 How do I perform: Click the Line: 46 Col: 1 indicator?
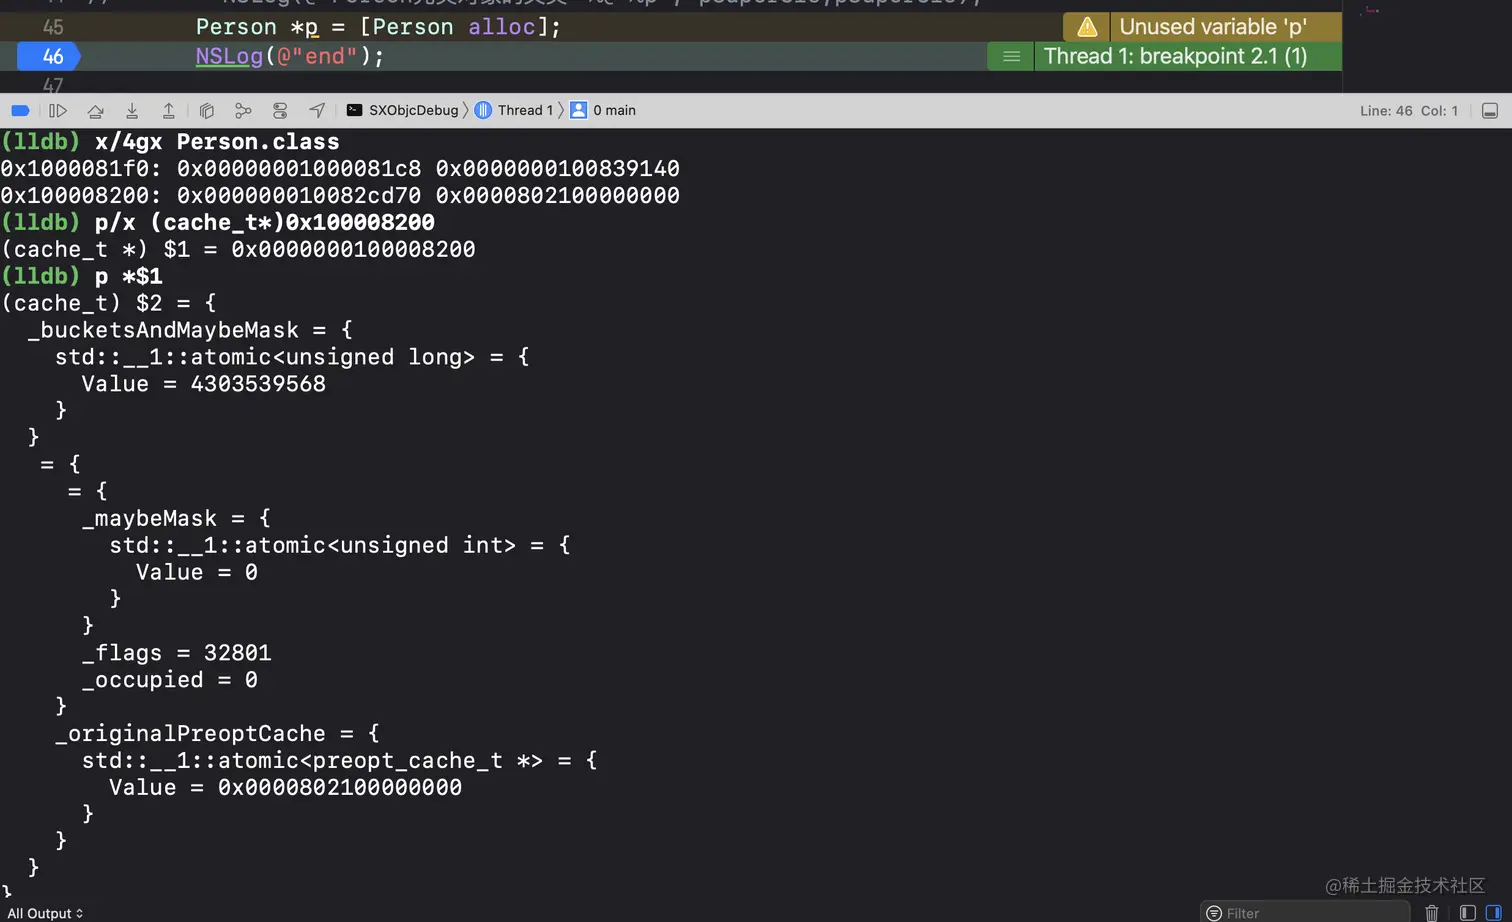[x=1409, y=111]
